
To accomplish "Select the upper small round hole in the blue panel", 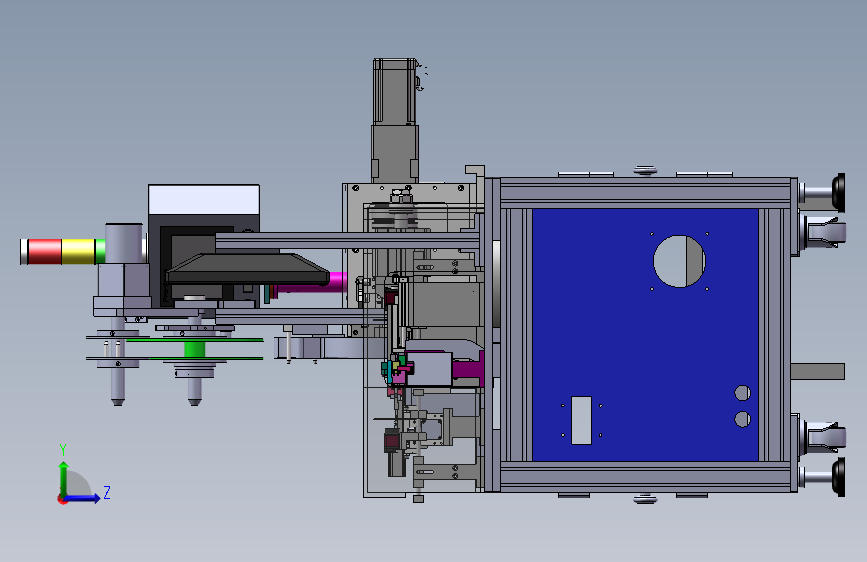I will (x=743, y=393).
